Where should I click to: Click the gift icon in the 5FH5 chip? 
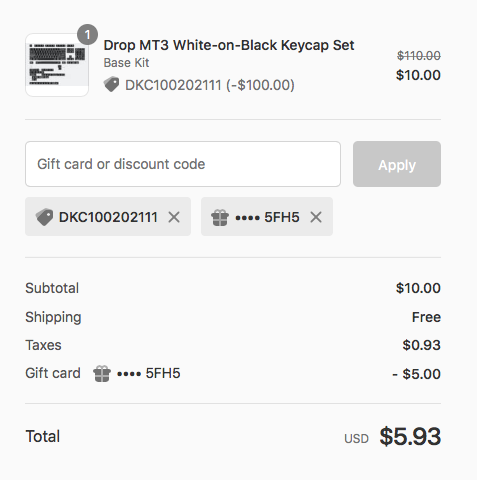pos(220,218)
